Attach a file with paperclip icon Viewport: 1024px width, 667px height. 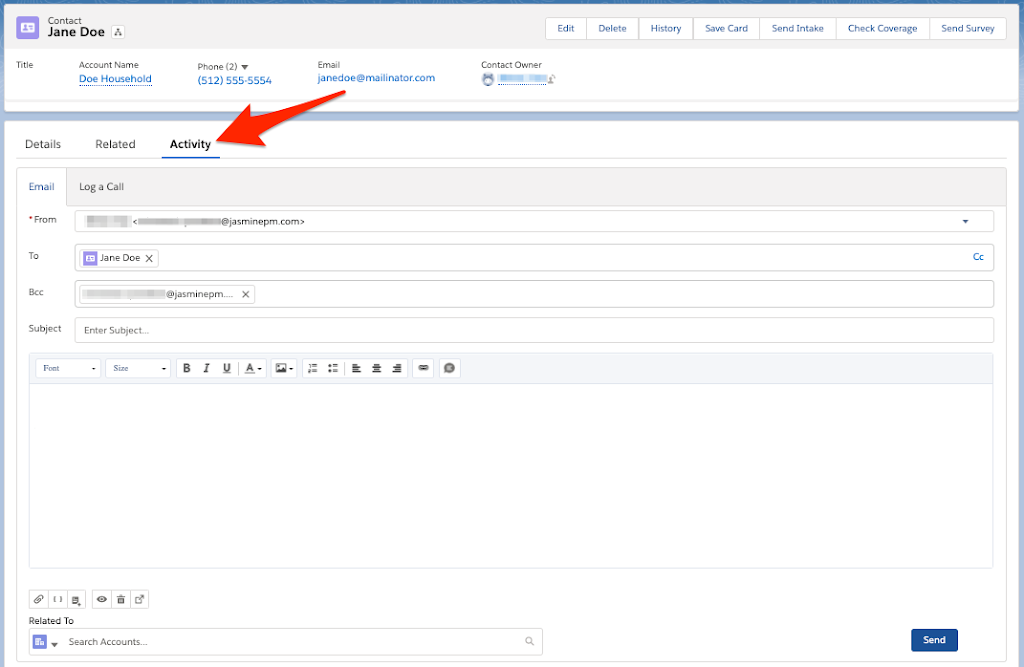(39, 600)
